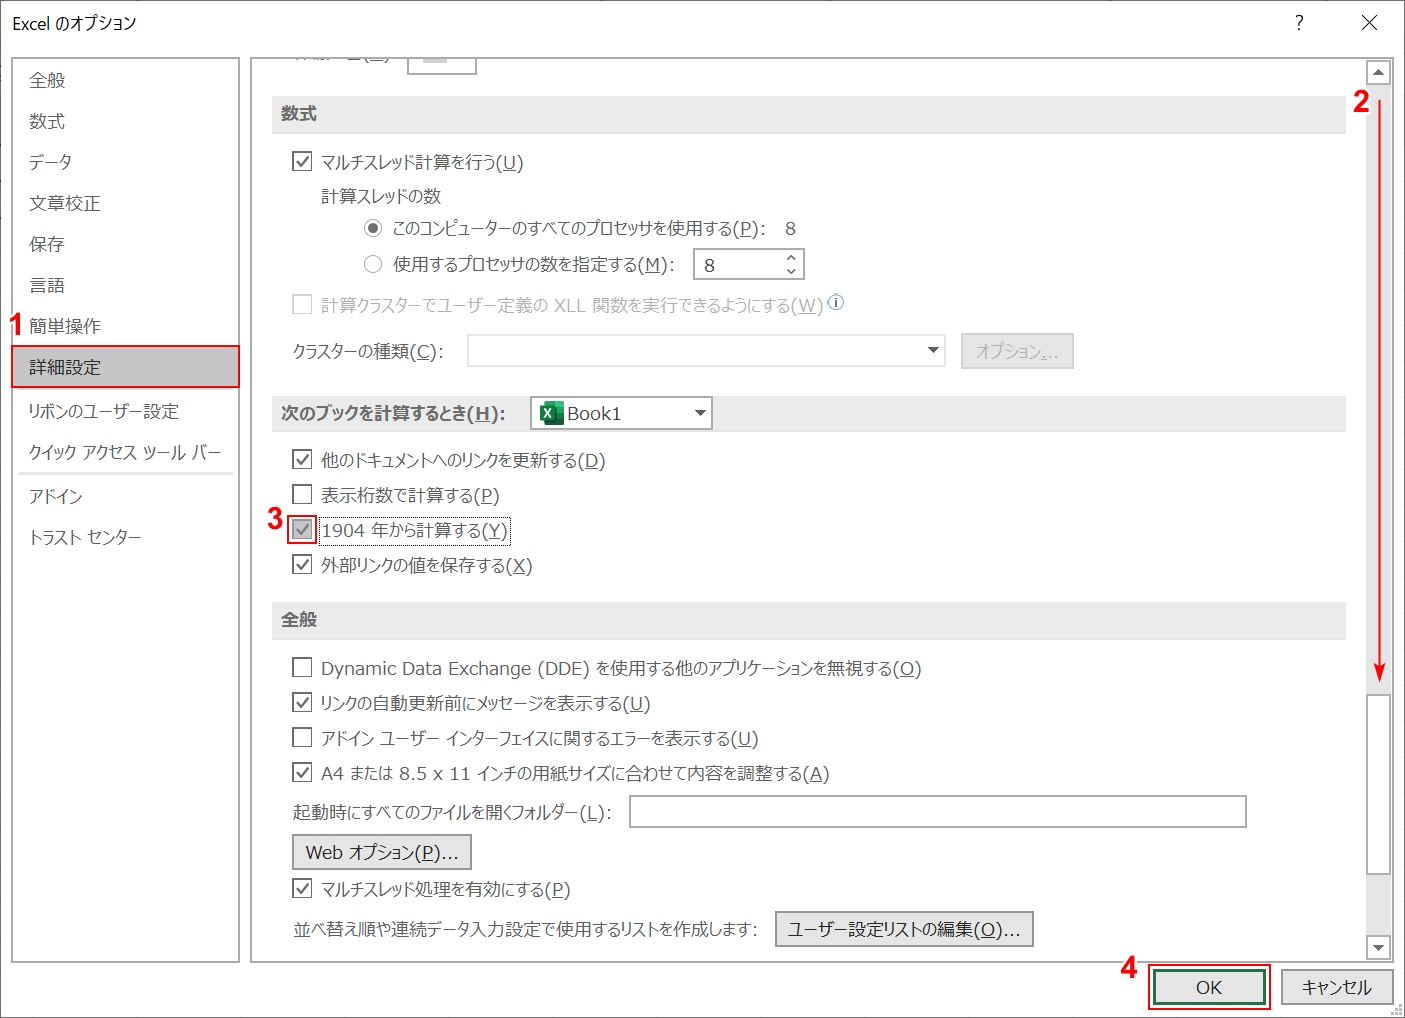The image size is (1405, 1018).
Task: Disable the 1904 年から計算する checkbox
Action: [302, 529]
